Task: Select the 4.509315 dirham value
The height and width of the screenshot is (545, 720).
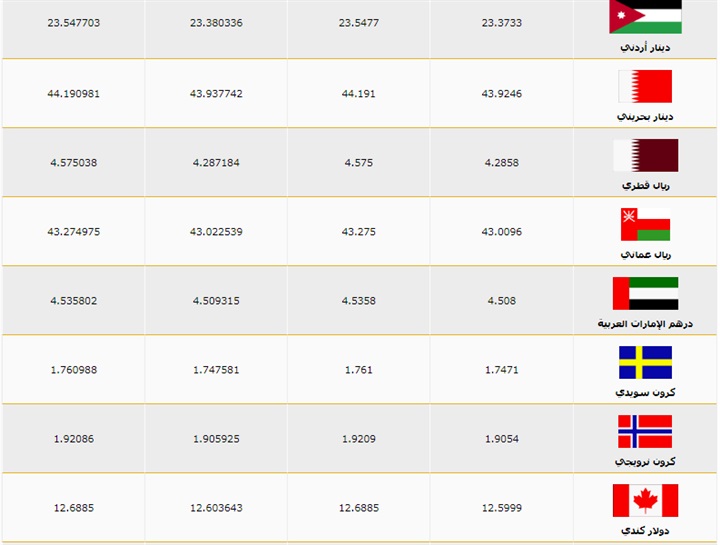Action: click(x=216, y=301)
